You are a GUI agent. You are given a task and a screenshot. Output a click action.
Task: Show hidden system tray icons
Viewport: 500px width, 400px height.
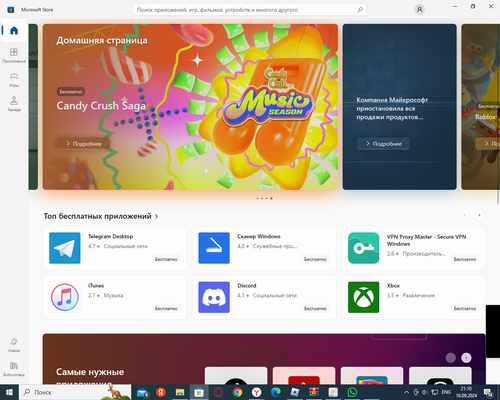[406, 392]
